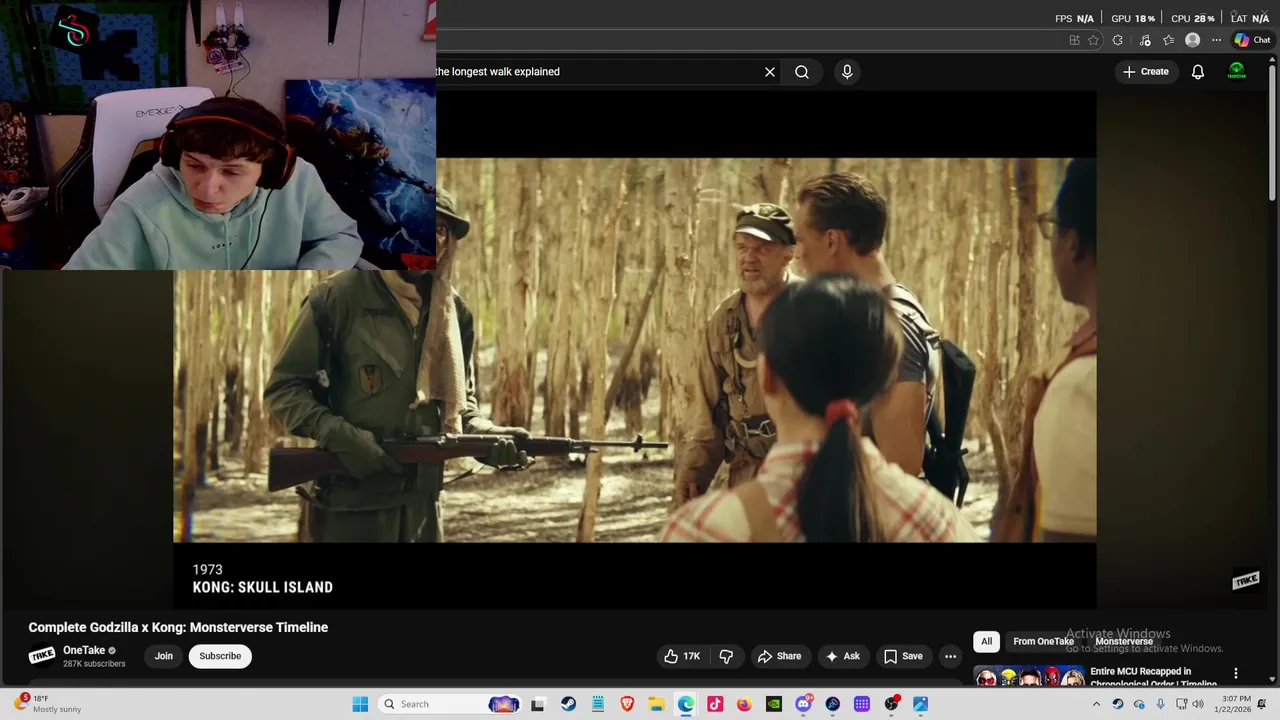This screenshot has width=1280, height=720.
Task: Open the Notepad taskbar icon
Action: 597,704
